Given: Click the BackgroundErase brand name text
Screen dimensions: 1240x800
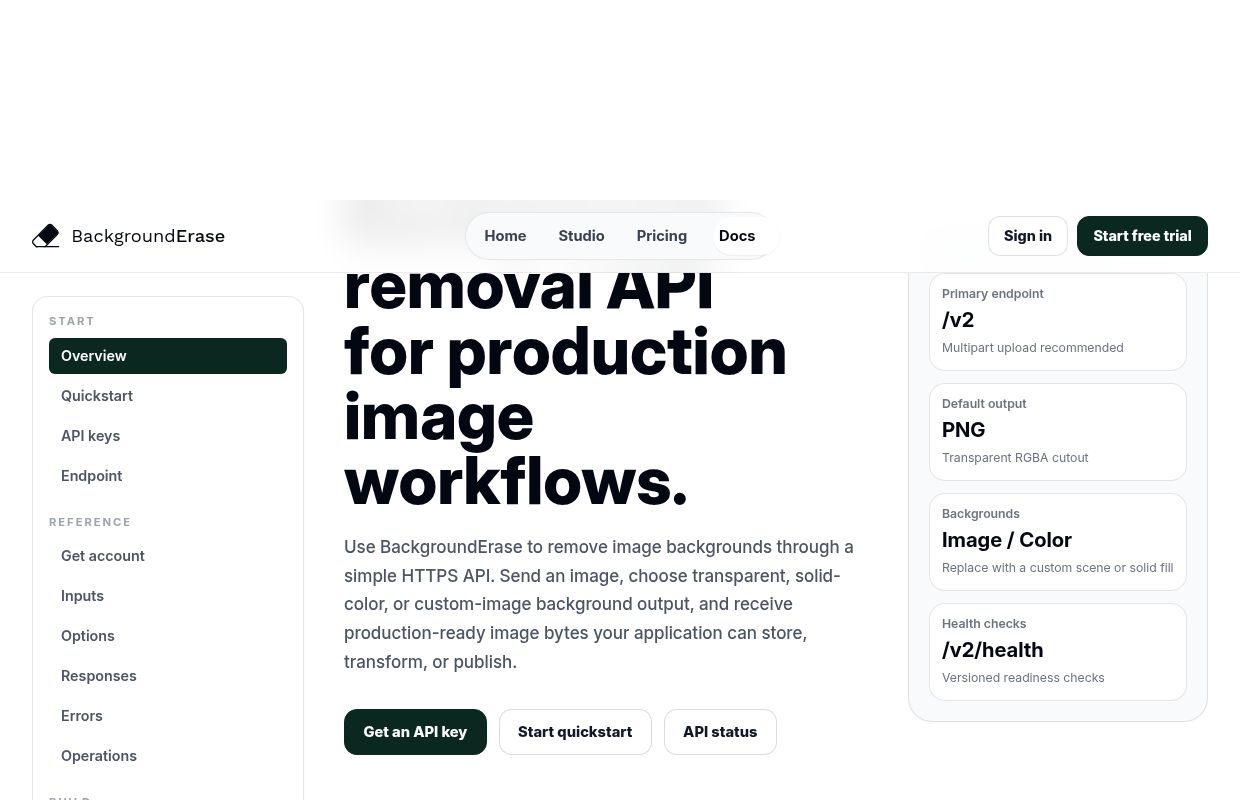Looking at the screenshot, I should tap(148, 236).
